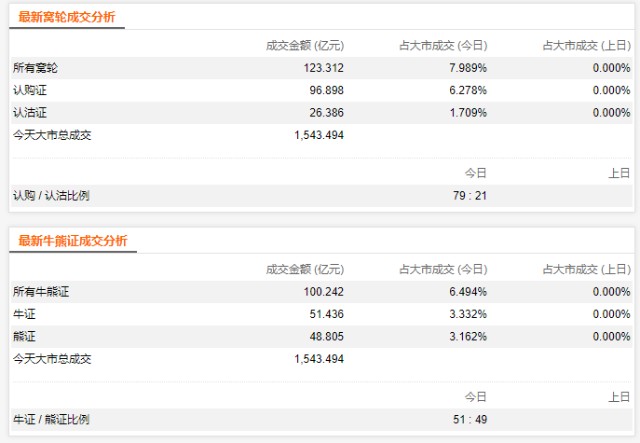Select the 认购证 row label
Image resolution: width=640 pixels, height=443 pixels.
click(x=29, y=90)
